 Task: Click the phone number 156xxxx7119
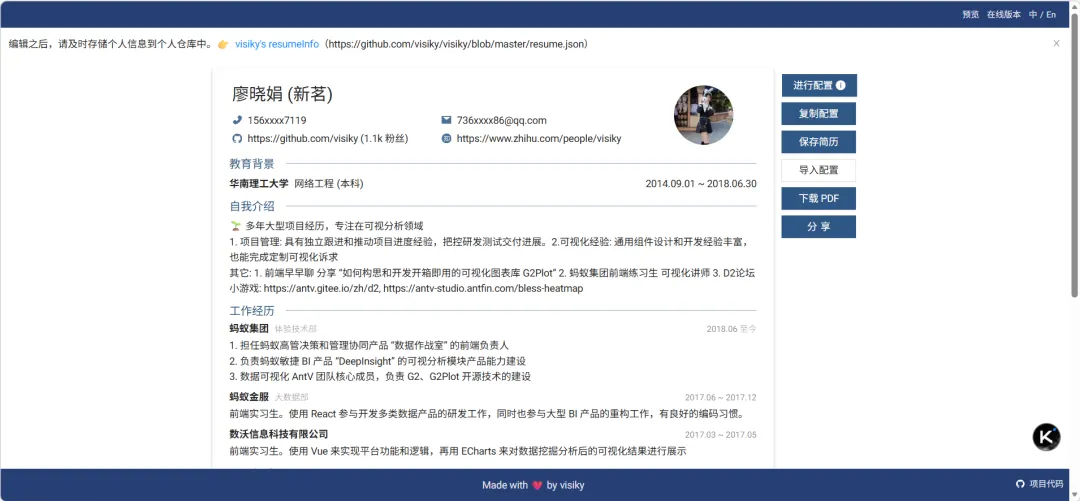tap(277, 120)
